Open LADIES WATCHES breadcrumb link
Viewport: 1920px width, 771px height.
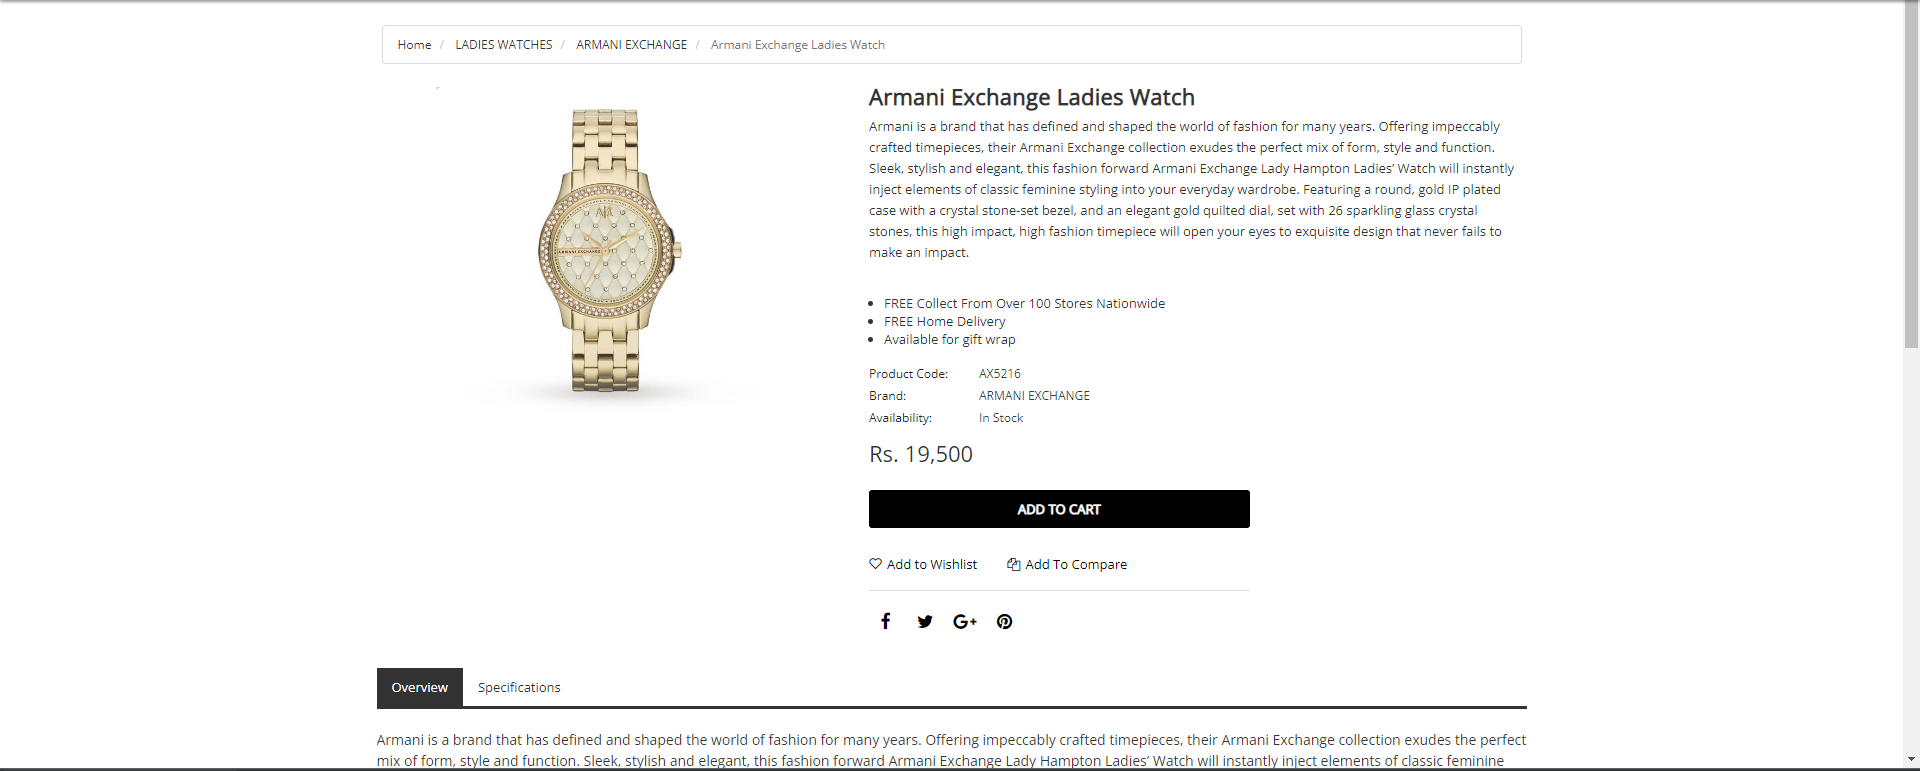[x=504, y=45]
